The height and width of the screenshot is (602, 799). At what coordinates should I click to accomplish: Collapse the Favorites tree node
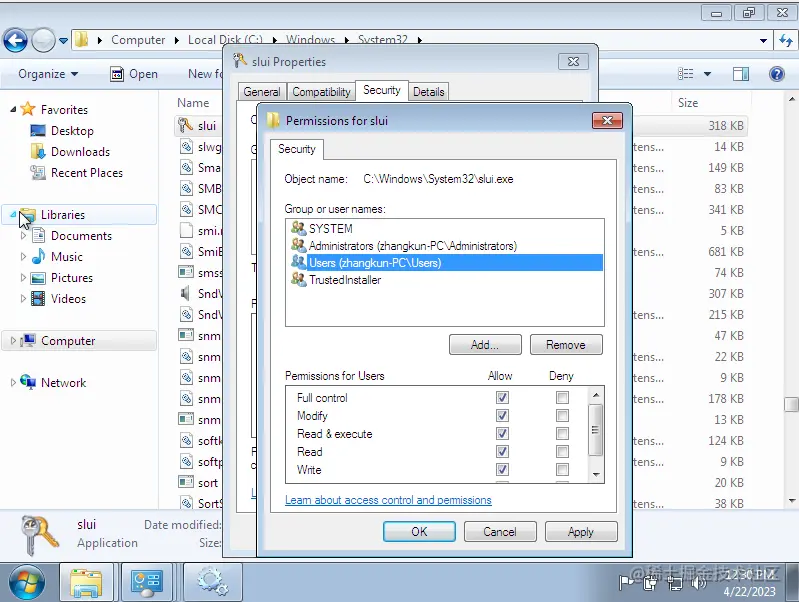13,110
